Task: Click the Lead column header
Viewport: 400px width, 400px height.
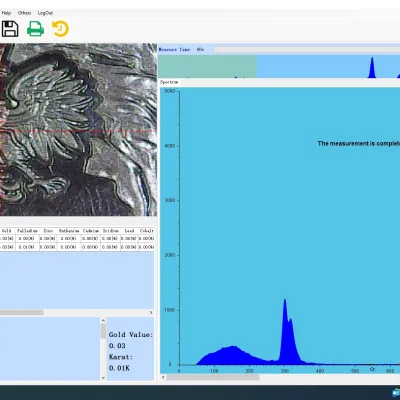Action: [x=129, y=231]
